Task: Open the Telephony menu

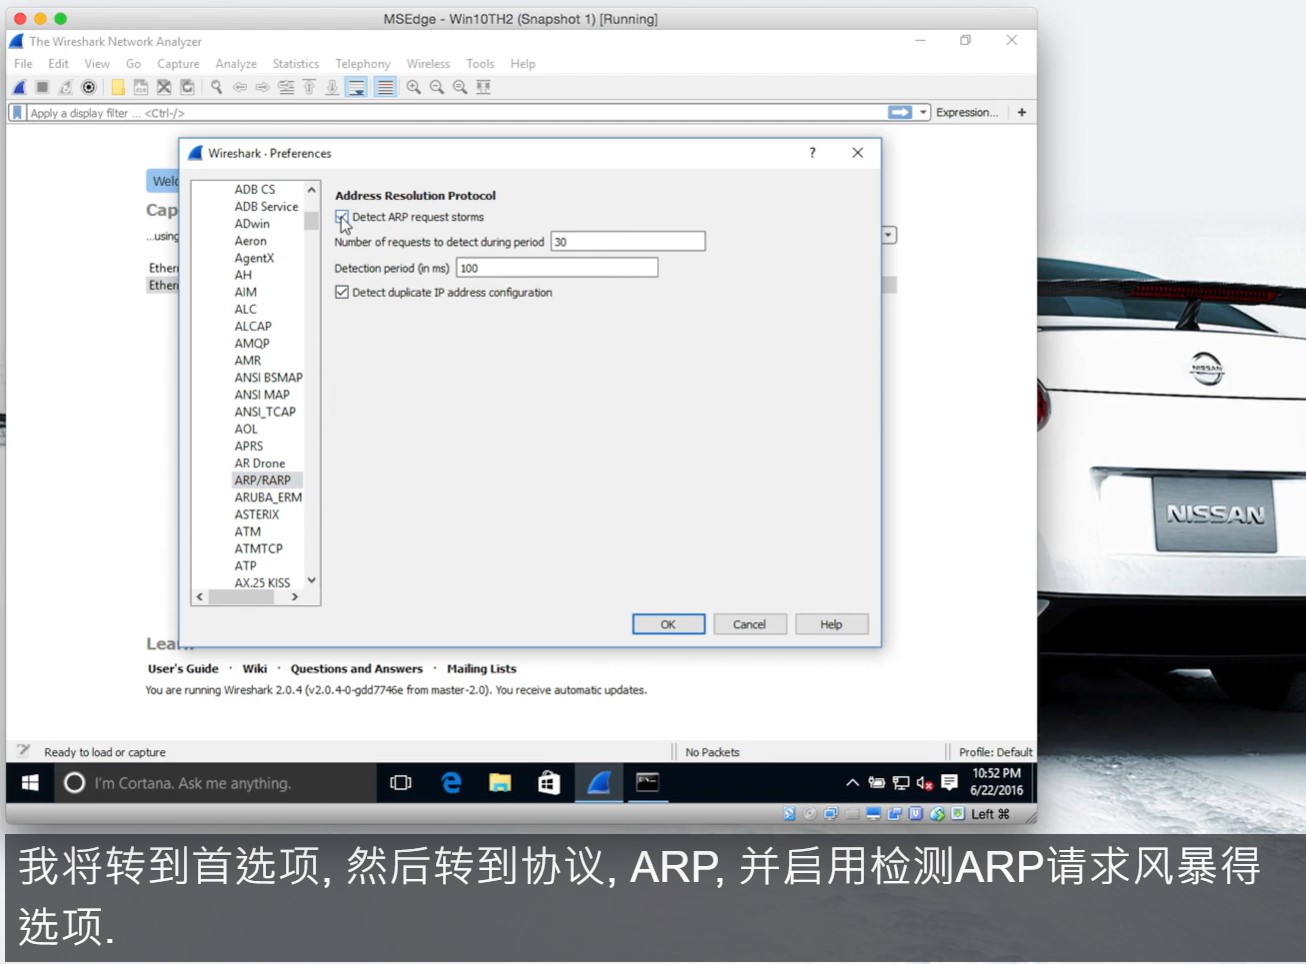Action: pos(362,64)
